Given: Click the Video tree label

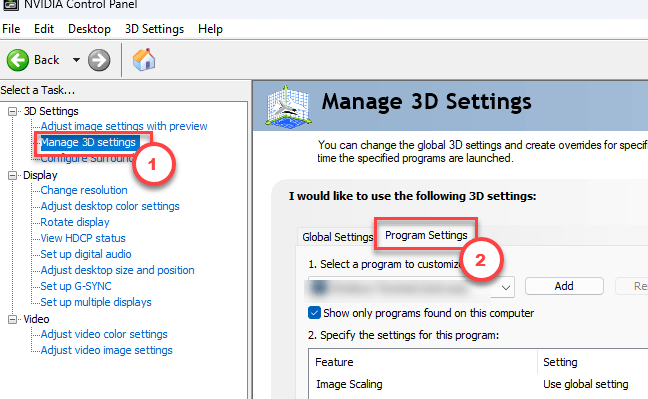Looking at the screenshot, I should (x=36, y=319).
